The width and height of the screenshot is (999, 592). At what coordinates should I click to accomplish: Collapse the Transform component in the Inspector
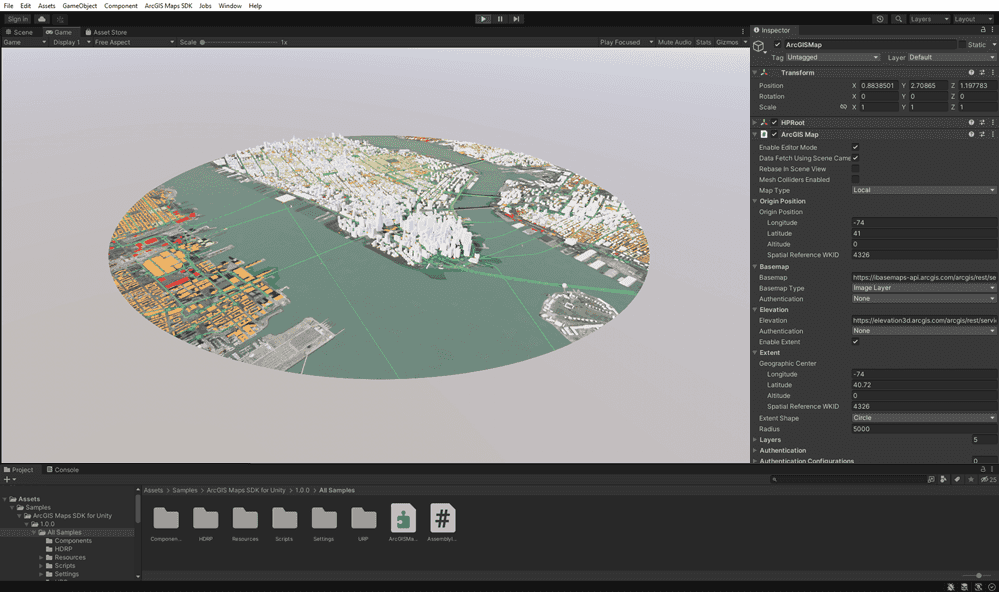[x=756, y=71]
